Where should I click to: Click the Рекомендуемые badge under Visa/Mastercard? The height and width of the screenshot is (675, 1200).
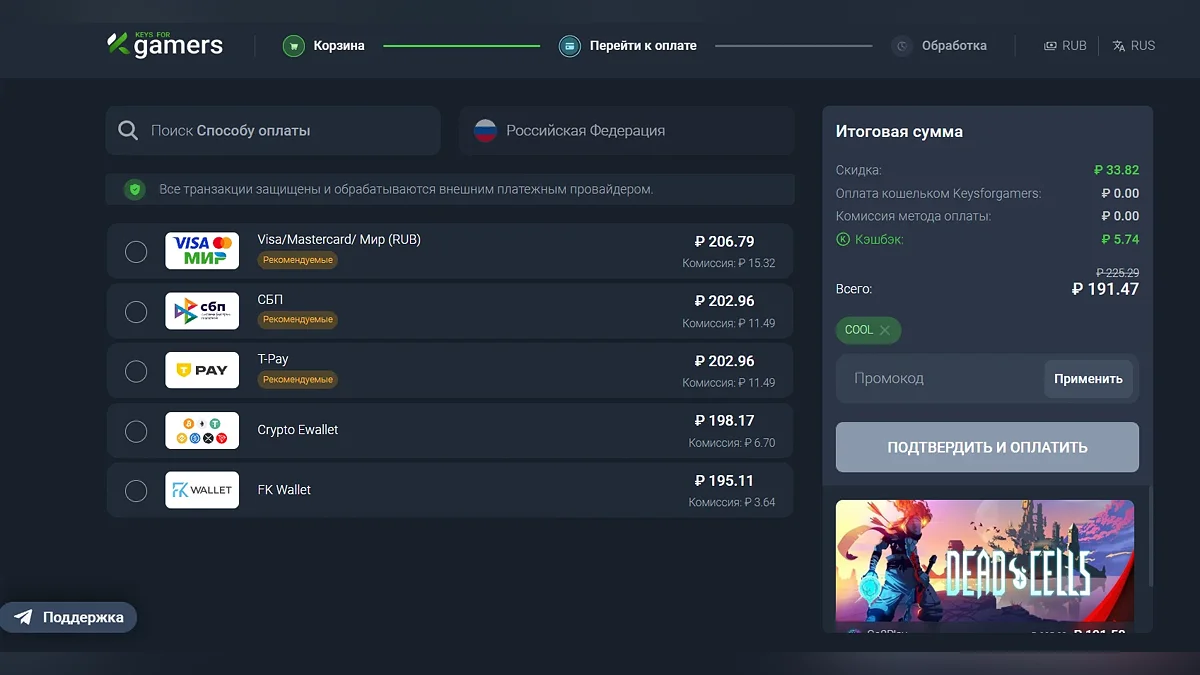(x=298, y=260)
